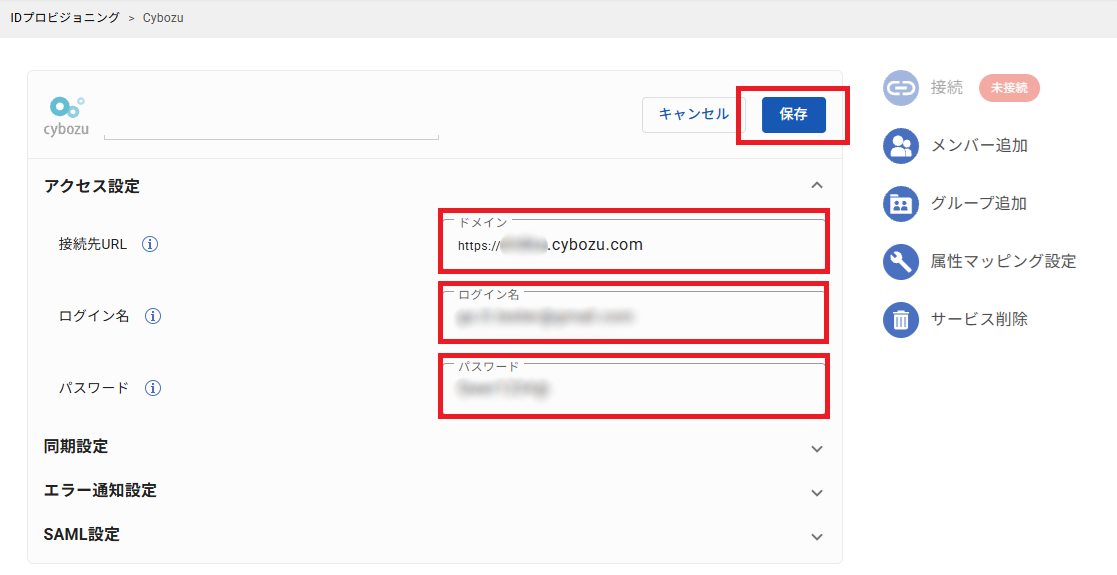The height and width of the screenshot is (575, 1117).
Task: Click the エラー通知設定 heading
Action: pos(100,490)
